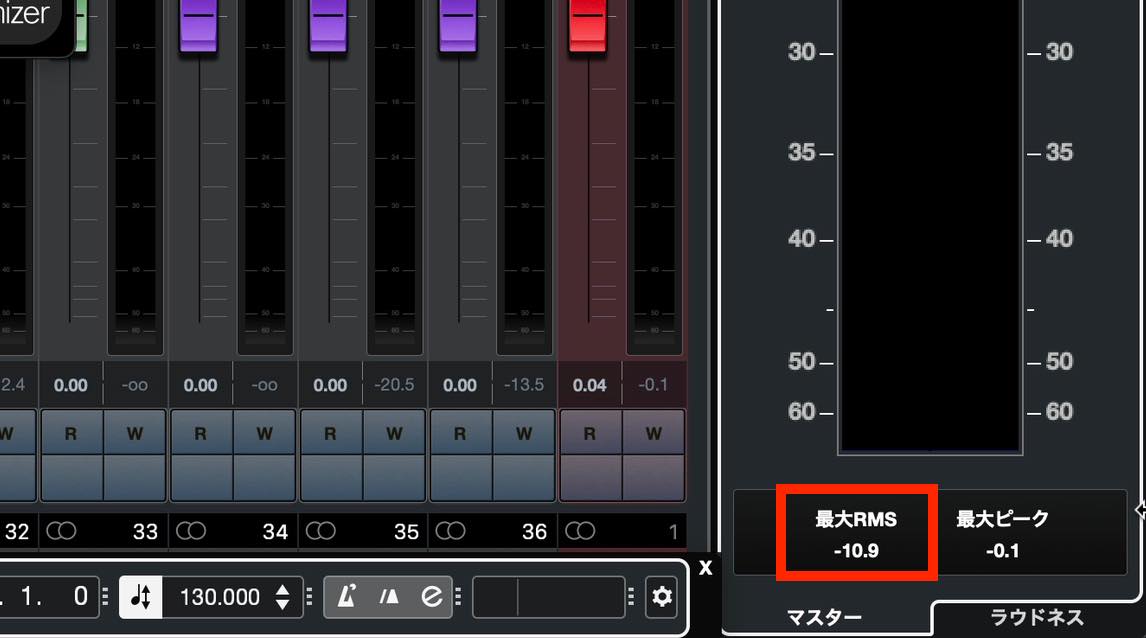This screenshot has height=638, width=1146.
Task: Switch to the マスター tab
Action: 824,618
